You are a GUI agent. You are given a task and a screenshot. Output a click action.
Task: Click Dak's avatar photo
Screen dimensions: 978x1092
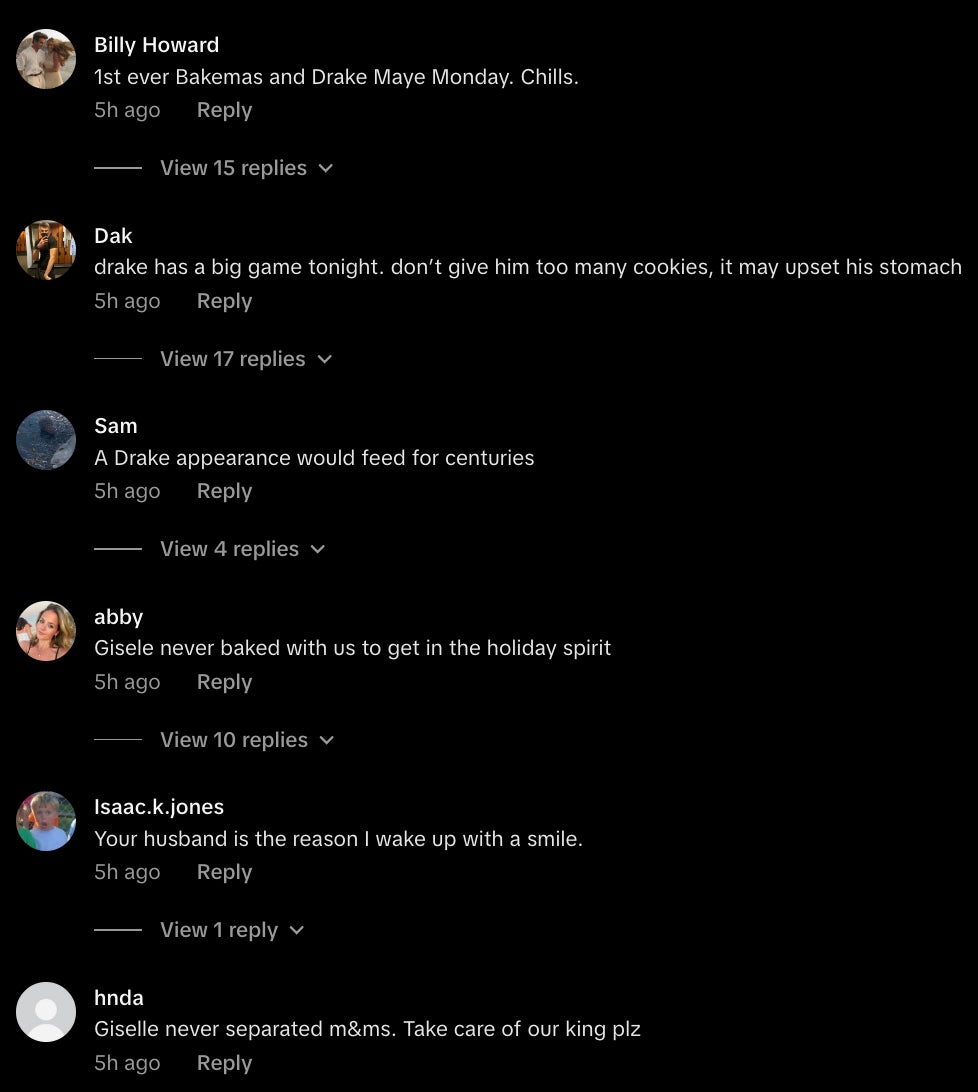(46, 250)
